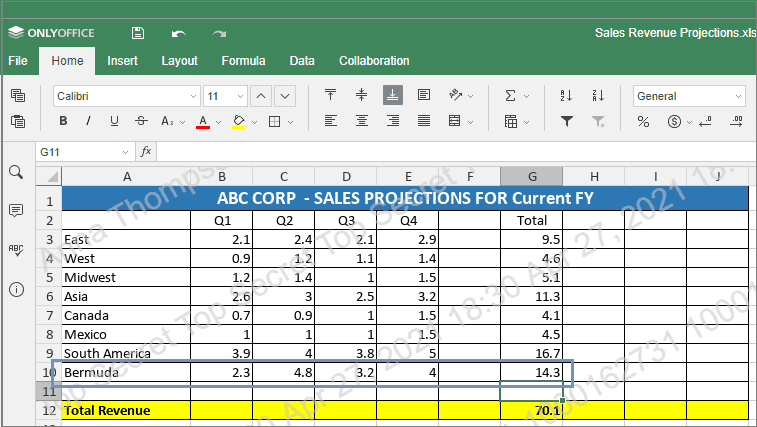Increase decimal places
This screenshot has width=757, height=427.
tap(736, 121)
